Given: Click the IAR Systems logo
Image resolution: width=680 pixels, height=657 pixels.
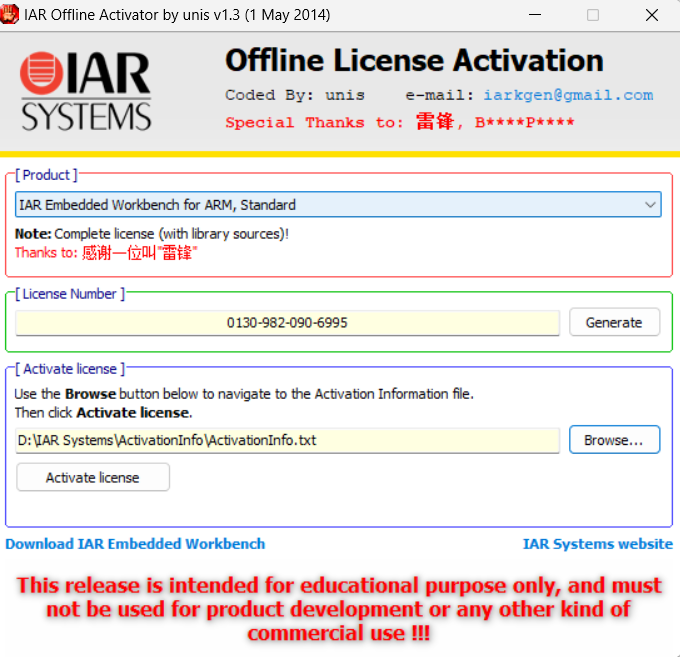Looking at the screenshot, I should click(x=86, y=91).
